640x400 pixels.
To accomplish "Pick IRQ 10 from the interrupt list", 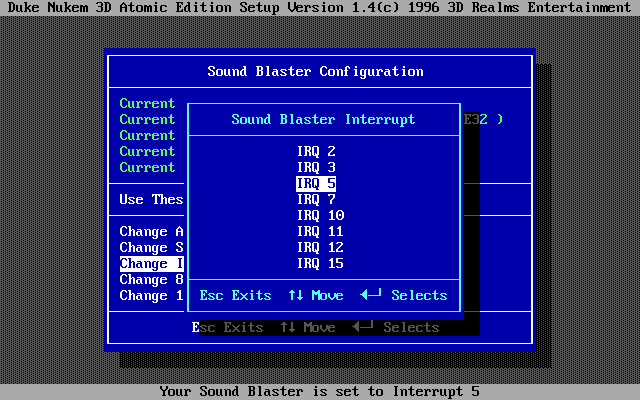I will 320,216.
